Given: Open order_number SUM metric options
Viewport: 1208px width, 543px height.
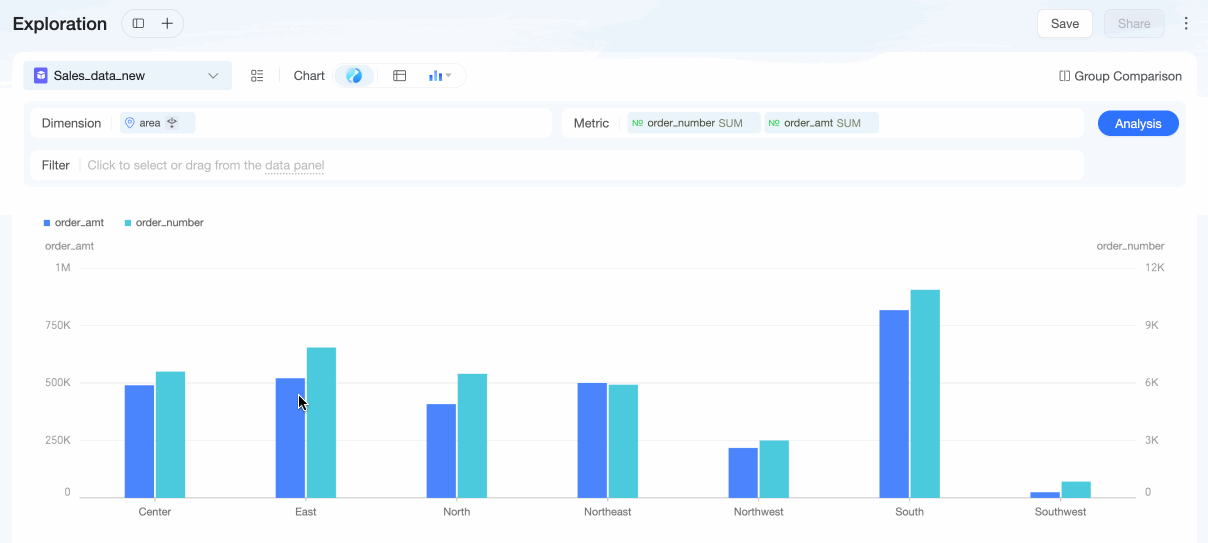Looking at the screenshot, I should [694, 123].
